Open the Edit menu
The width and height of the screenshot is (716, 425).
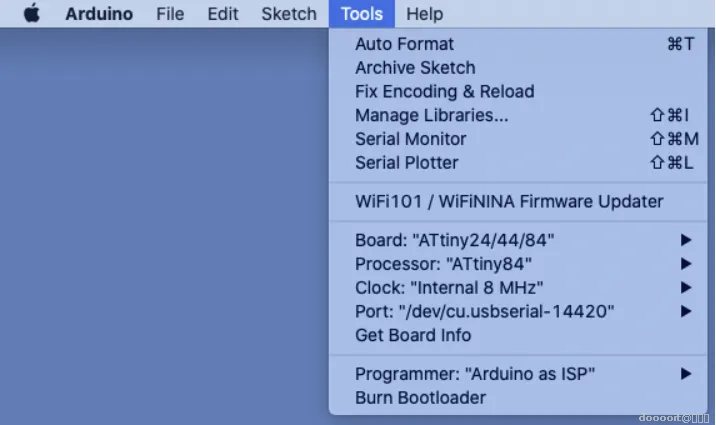coord(223,14)
